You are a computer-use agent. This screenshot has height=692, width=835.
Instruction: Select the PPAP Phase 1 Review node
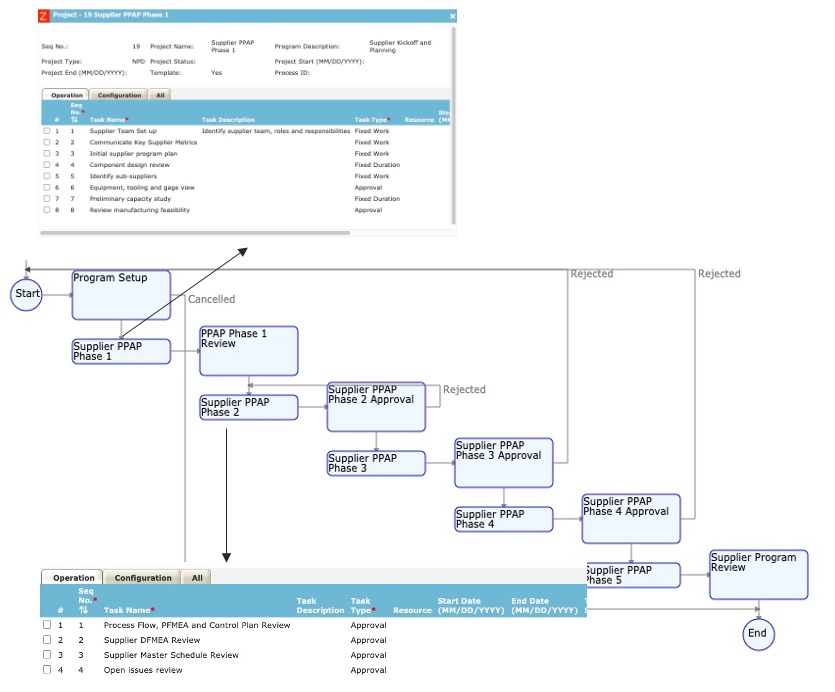247,351
